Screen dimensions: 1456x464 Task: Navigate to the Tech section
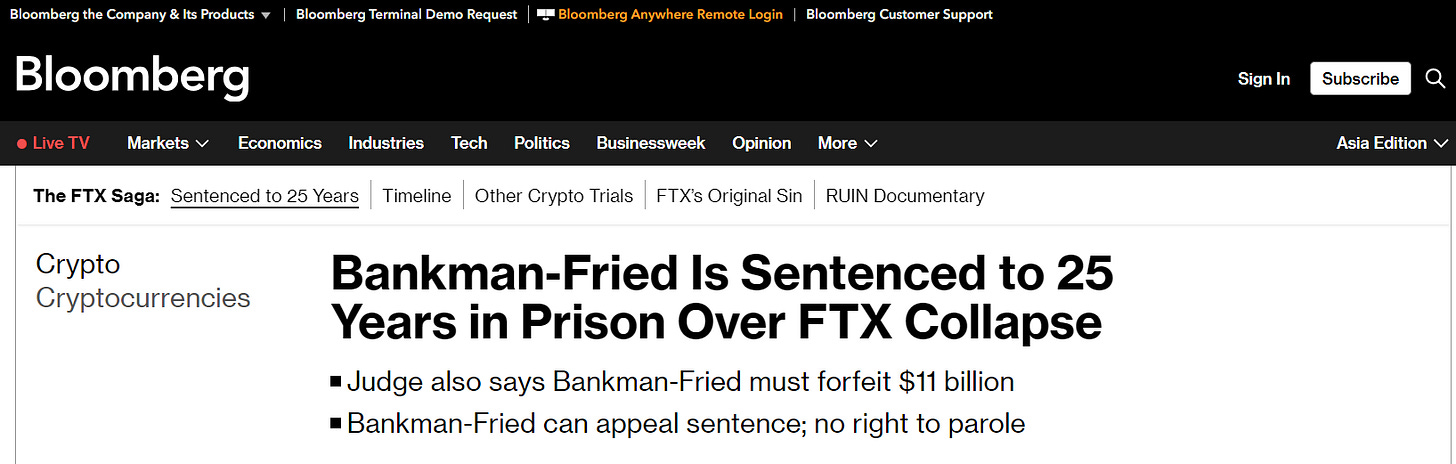click(x=469, y=143)
